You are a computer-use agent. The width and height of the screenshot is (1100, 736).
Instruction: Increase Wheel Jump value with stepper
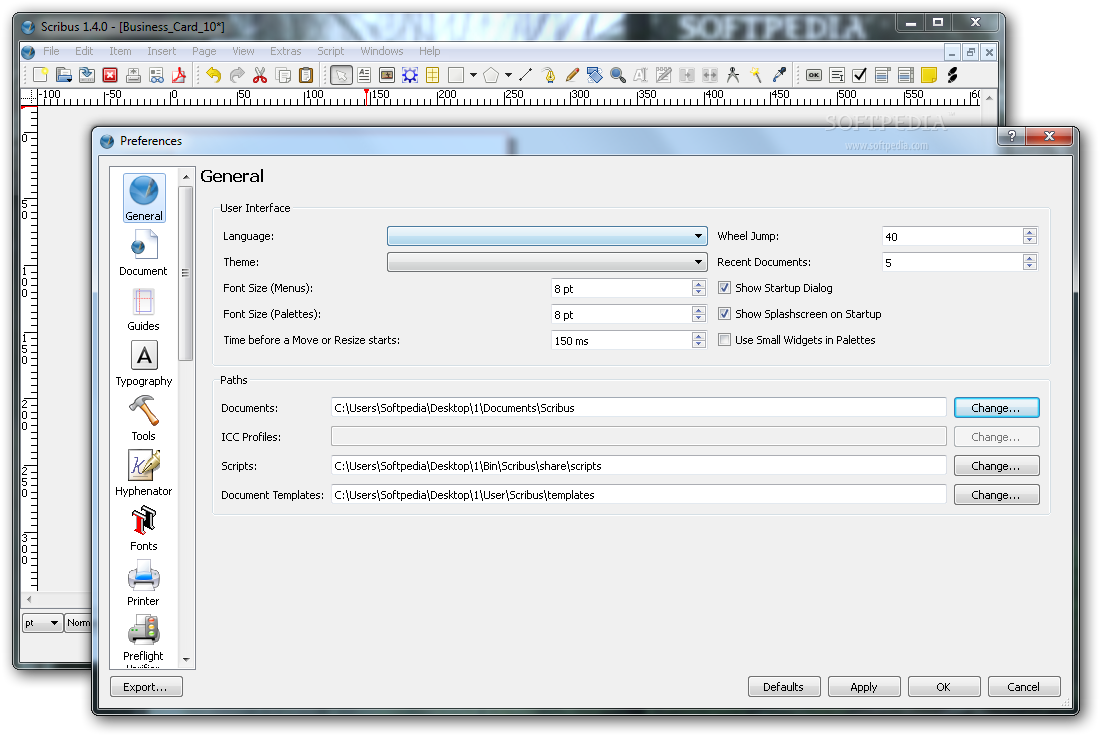(x=1029, y=232)
